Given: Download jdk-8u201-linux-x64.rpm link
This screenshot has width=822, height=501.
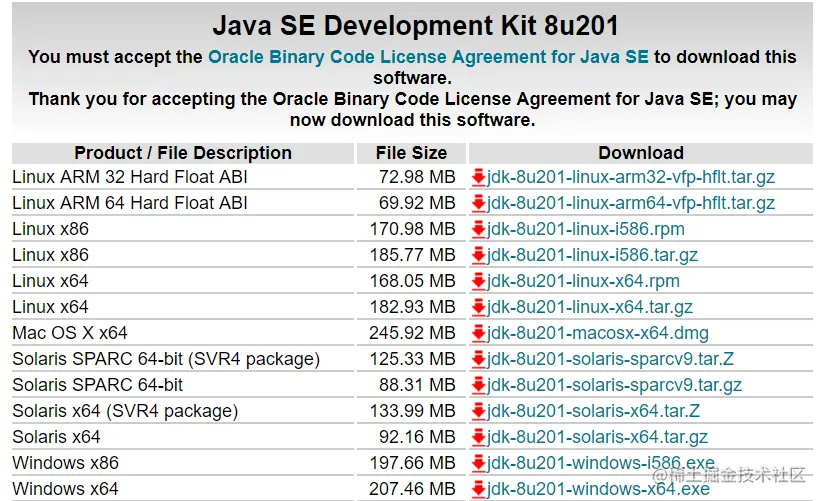Looking at the screenshot, I should point(583,281).
